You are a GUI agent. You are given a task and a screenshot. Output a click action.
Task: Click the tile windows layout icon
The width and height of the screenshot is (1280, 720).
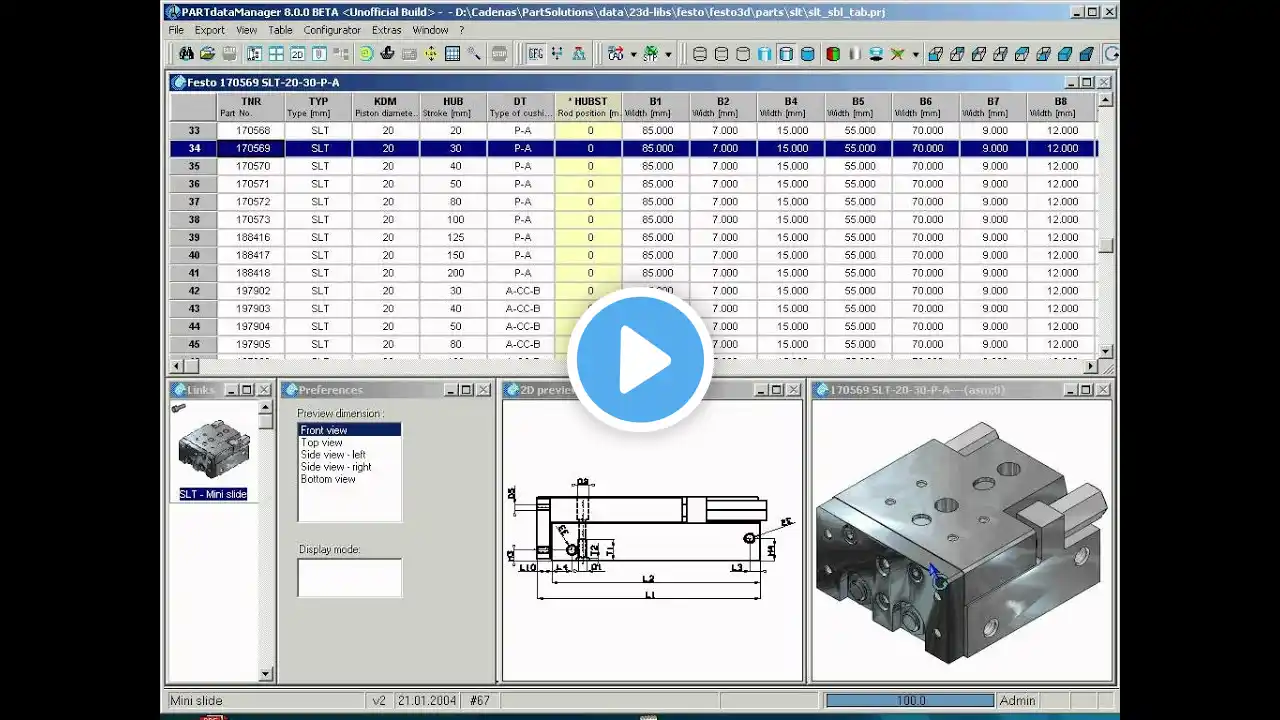tap(276, 54)
